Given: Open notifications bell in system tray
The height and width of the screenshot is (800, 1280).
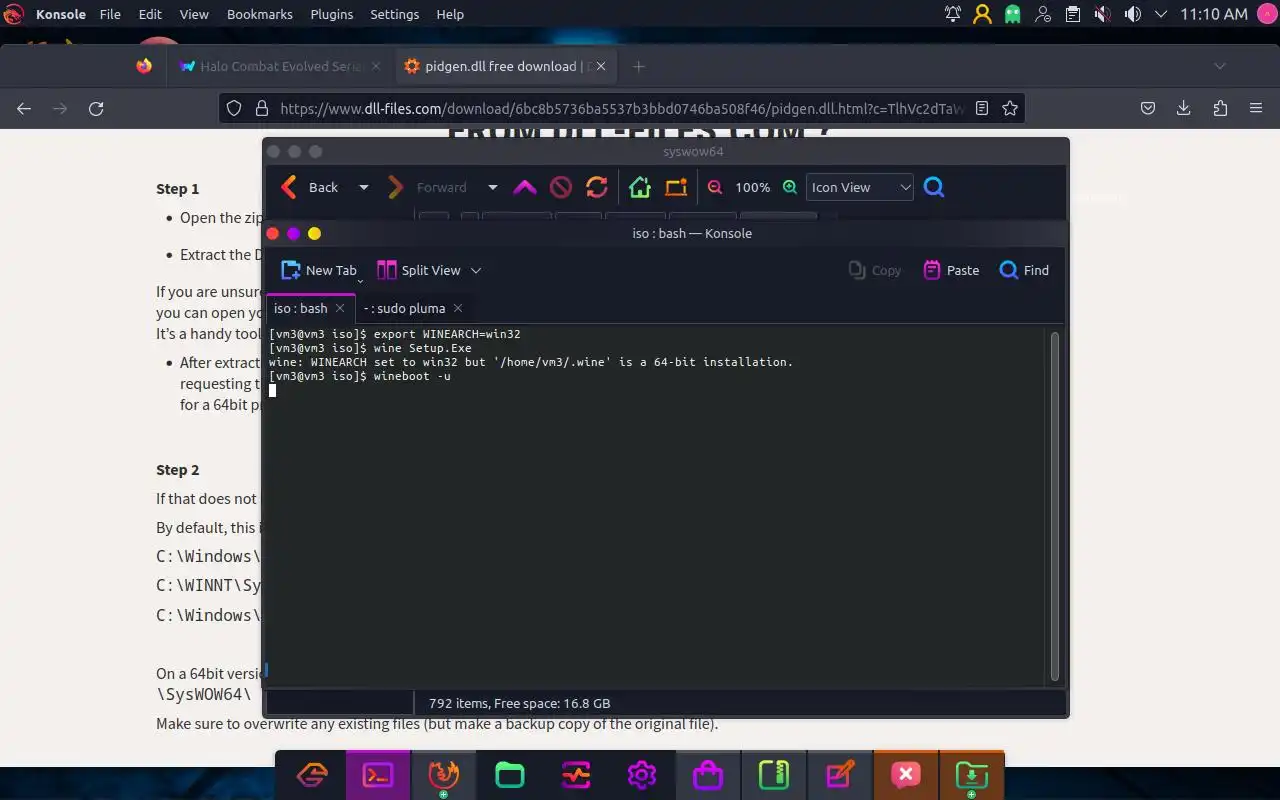Looking at the screenshot, I should tap(953, 14).
